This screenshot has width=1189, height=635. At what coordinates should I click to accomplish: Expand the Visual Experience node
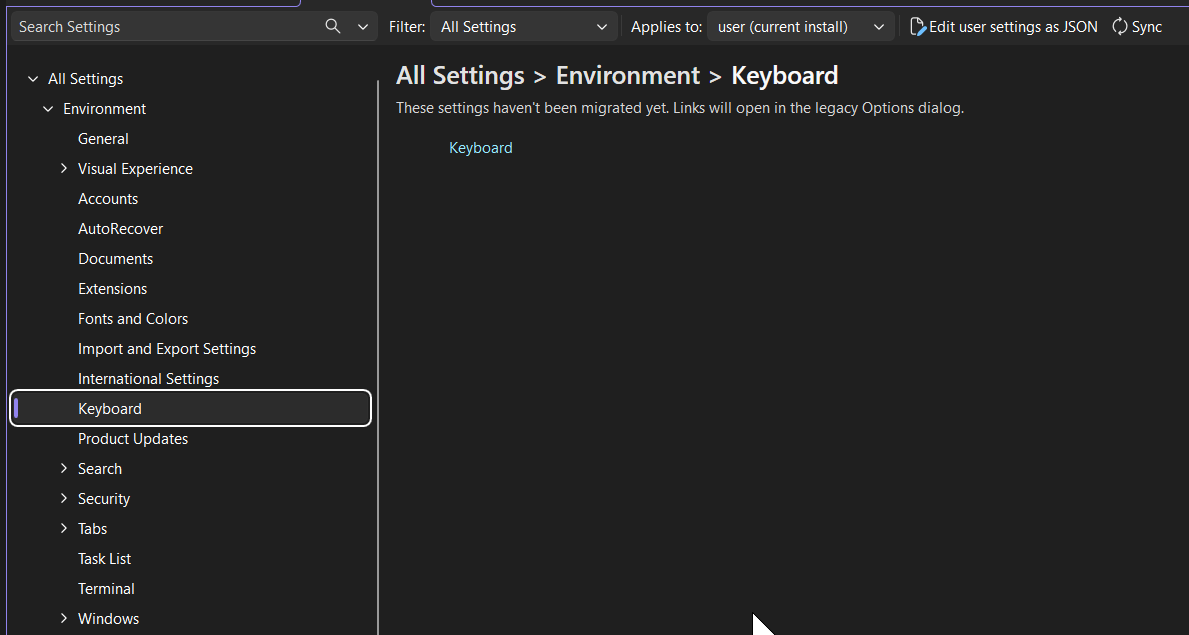pyautogui.click(x=64, y=168)
